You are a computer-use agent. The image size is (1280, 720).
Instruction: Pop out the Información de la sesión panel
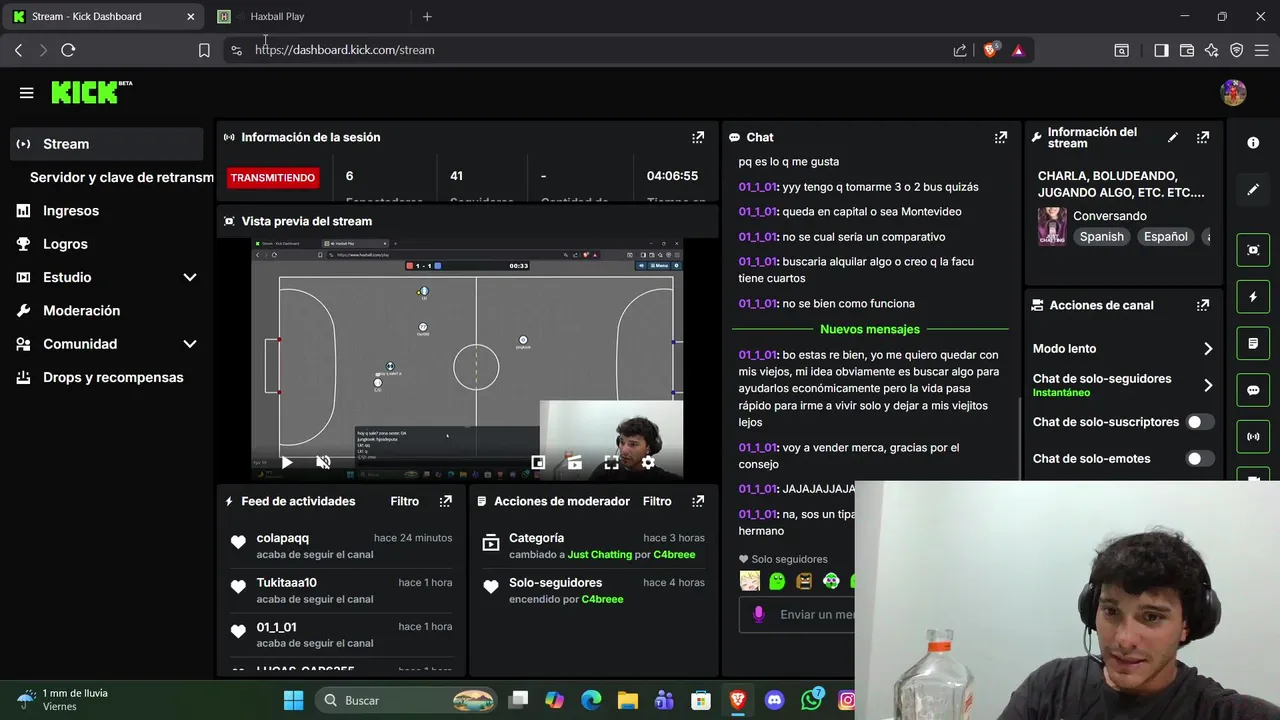pos(698,137)
